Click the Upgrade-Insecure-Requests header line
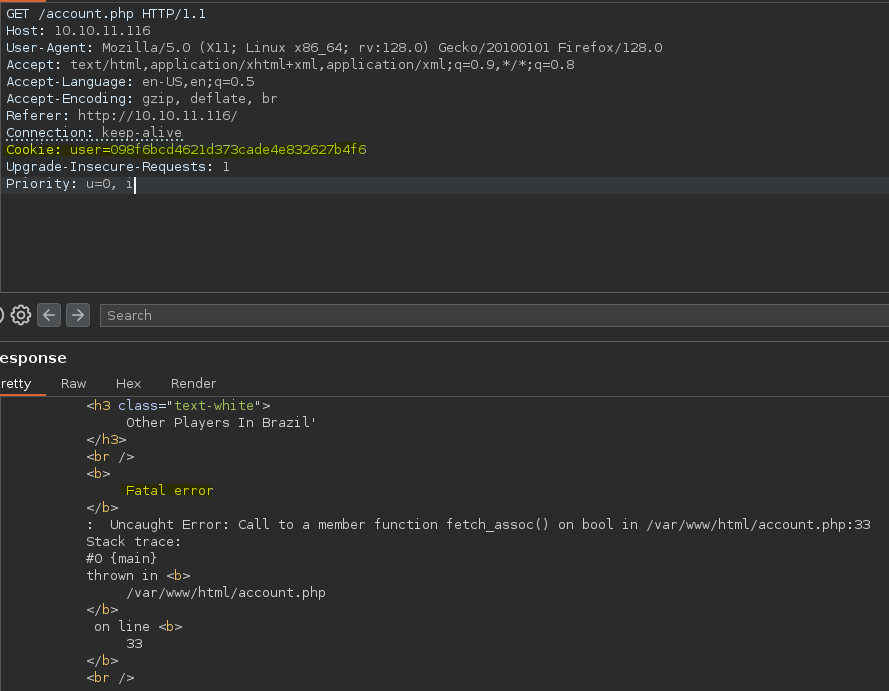 tap(118, 167)
